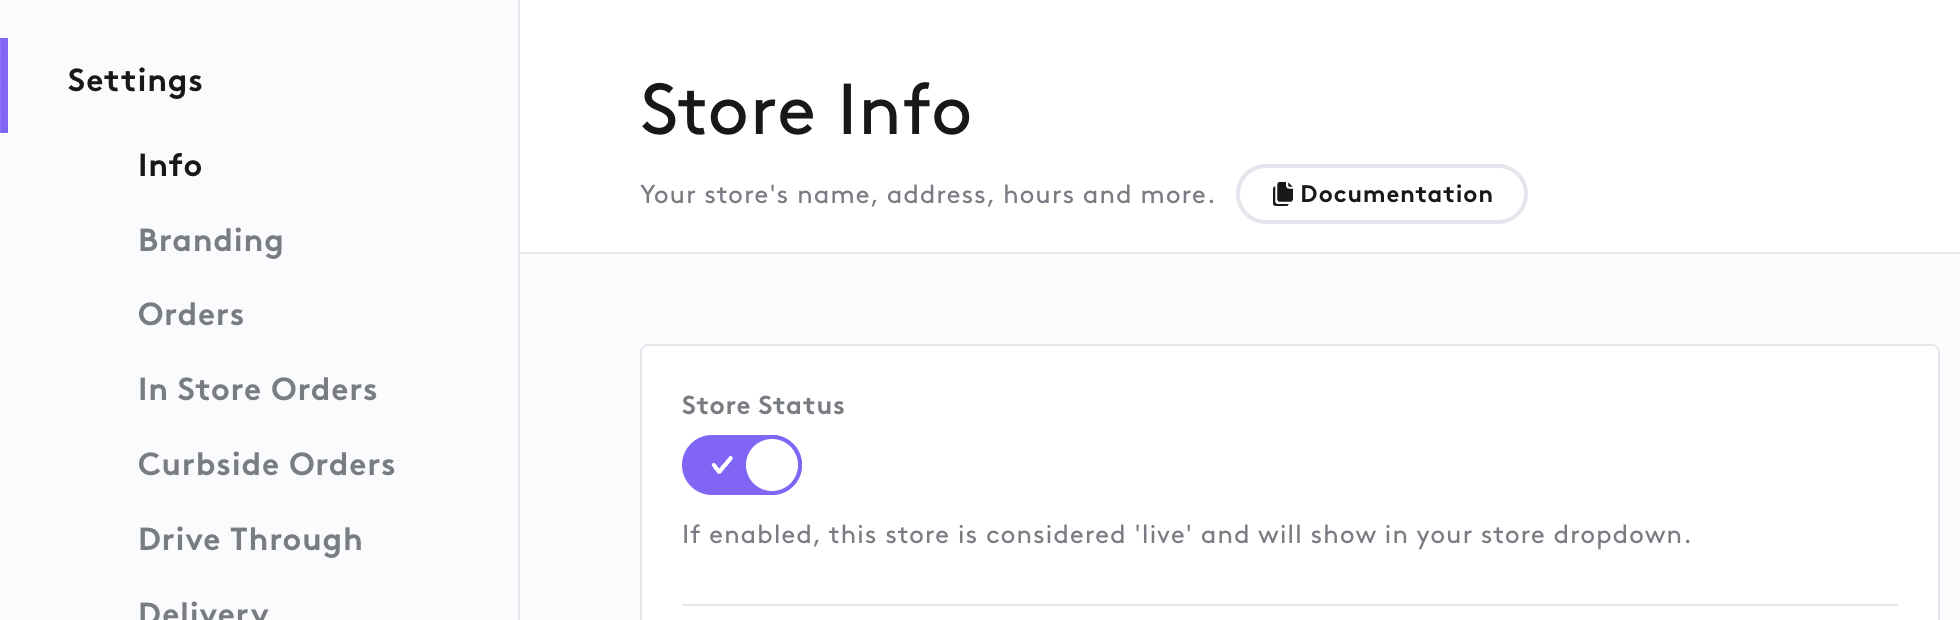Screen dimensions: 1960x620
Task: Open Curbside Orders settings
Action: click(x=267, y=465)
